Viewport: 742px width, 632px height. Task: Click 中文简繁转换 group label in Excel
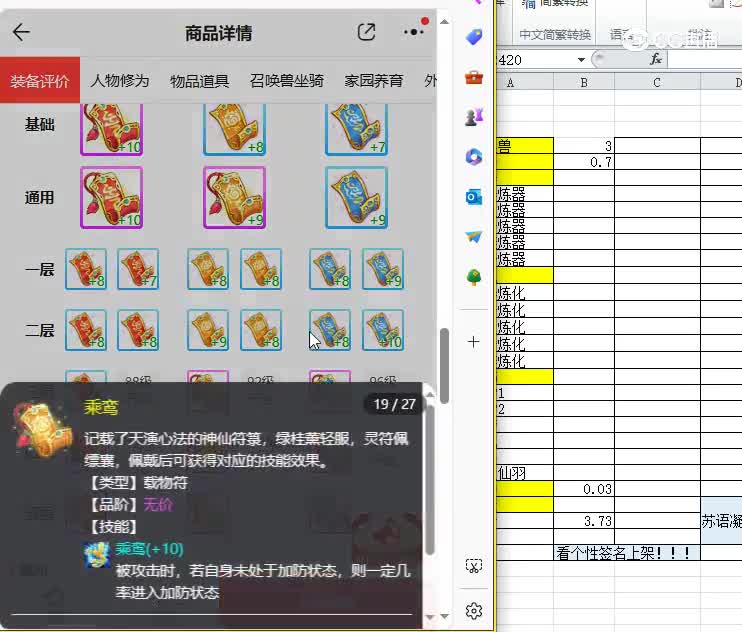(555, 35)
